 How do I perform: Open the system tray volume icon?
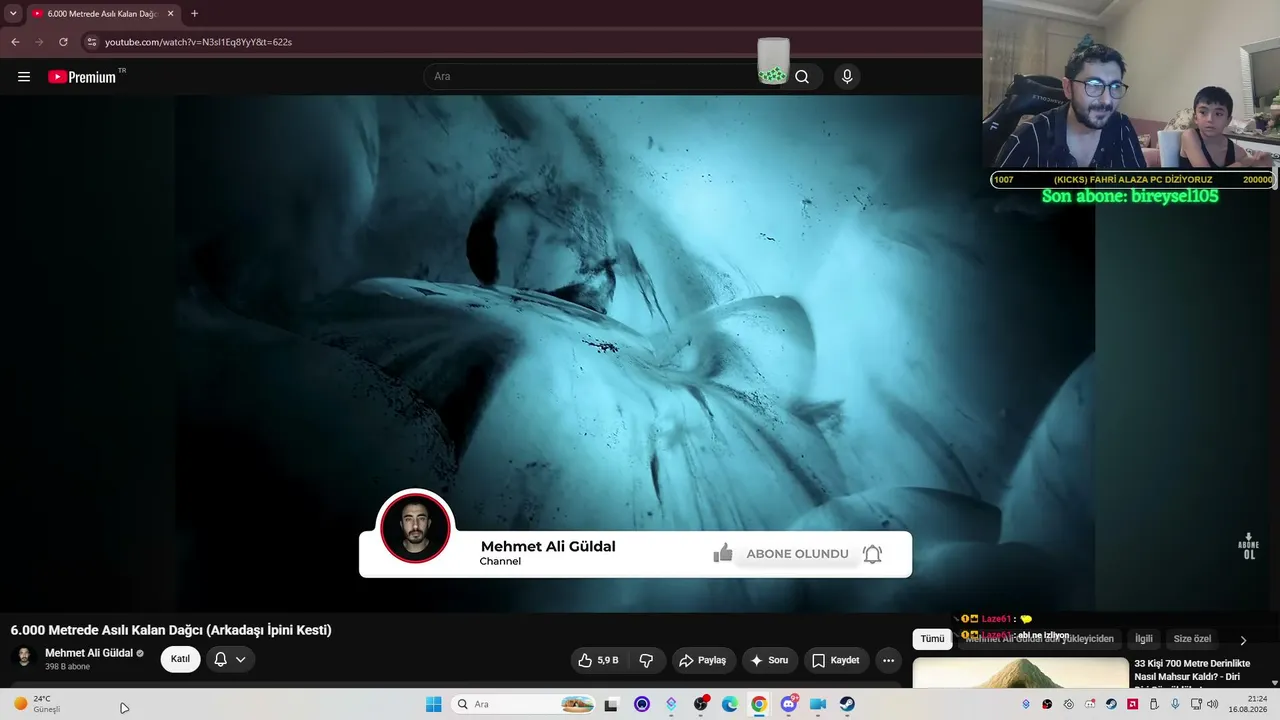click(1213, 704)
